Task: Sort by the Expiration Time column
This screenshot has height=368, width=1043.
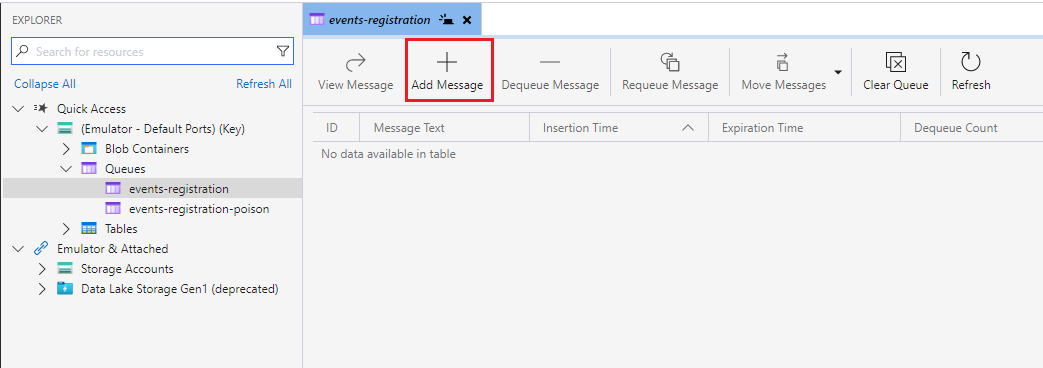Action: coord(804,128)
